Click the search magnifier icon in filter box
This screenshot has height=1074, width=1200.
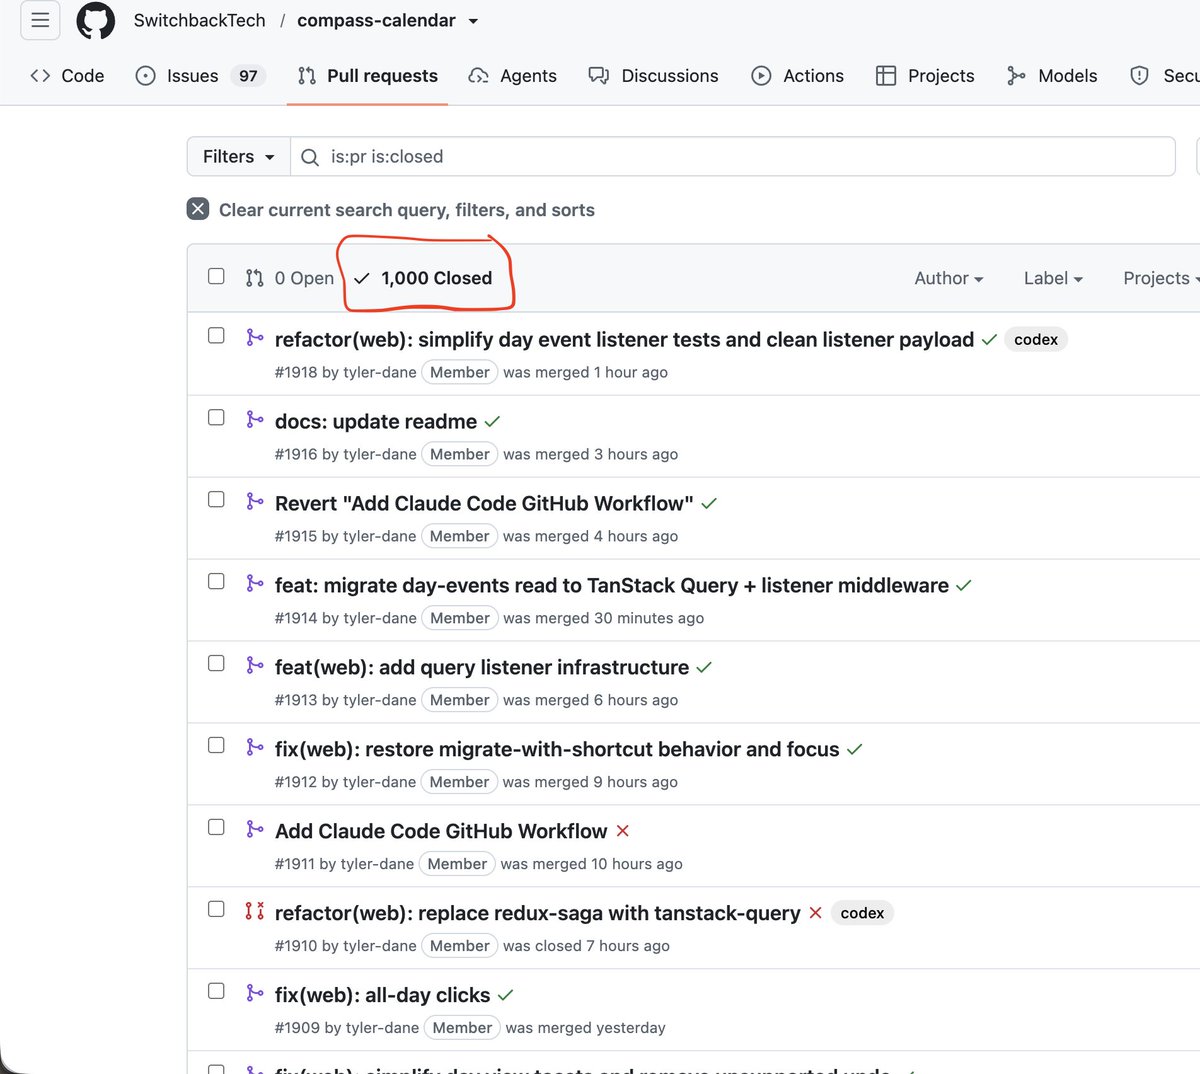click(x=310, y=157)
